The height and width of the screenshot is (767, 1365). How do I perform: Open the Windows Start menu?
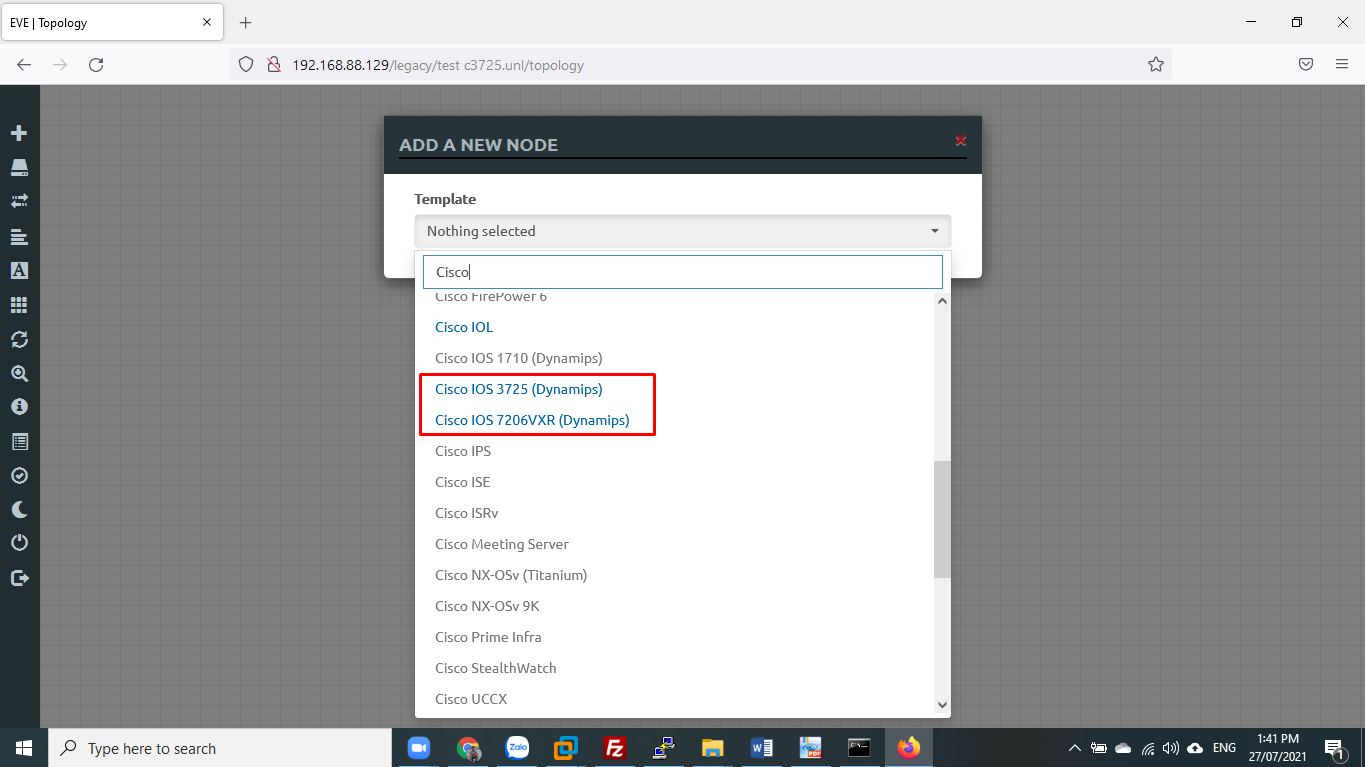24,748
